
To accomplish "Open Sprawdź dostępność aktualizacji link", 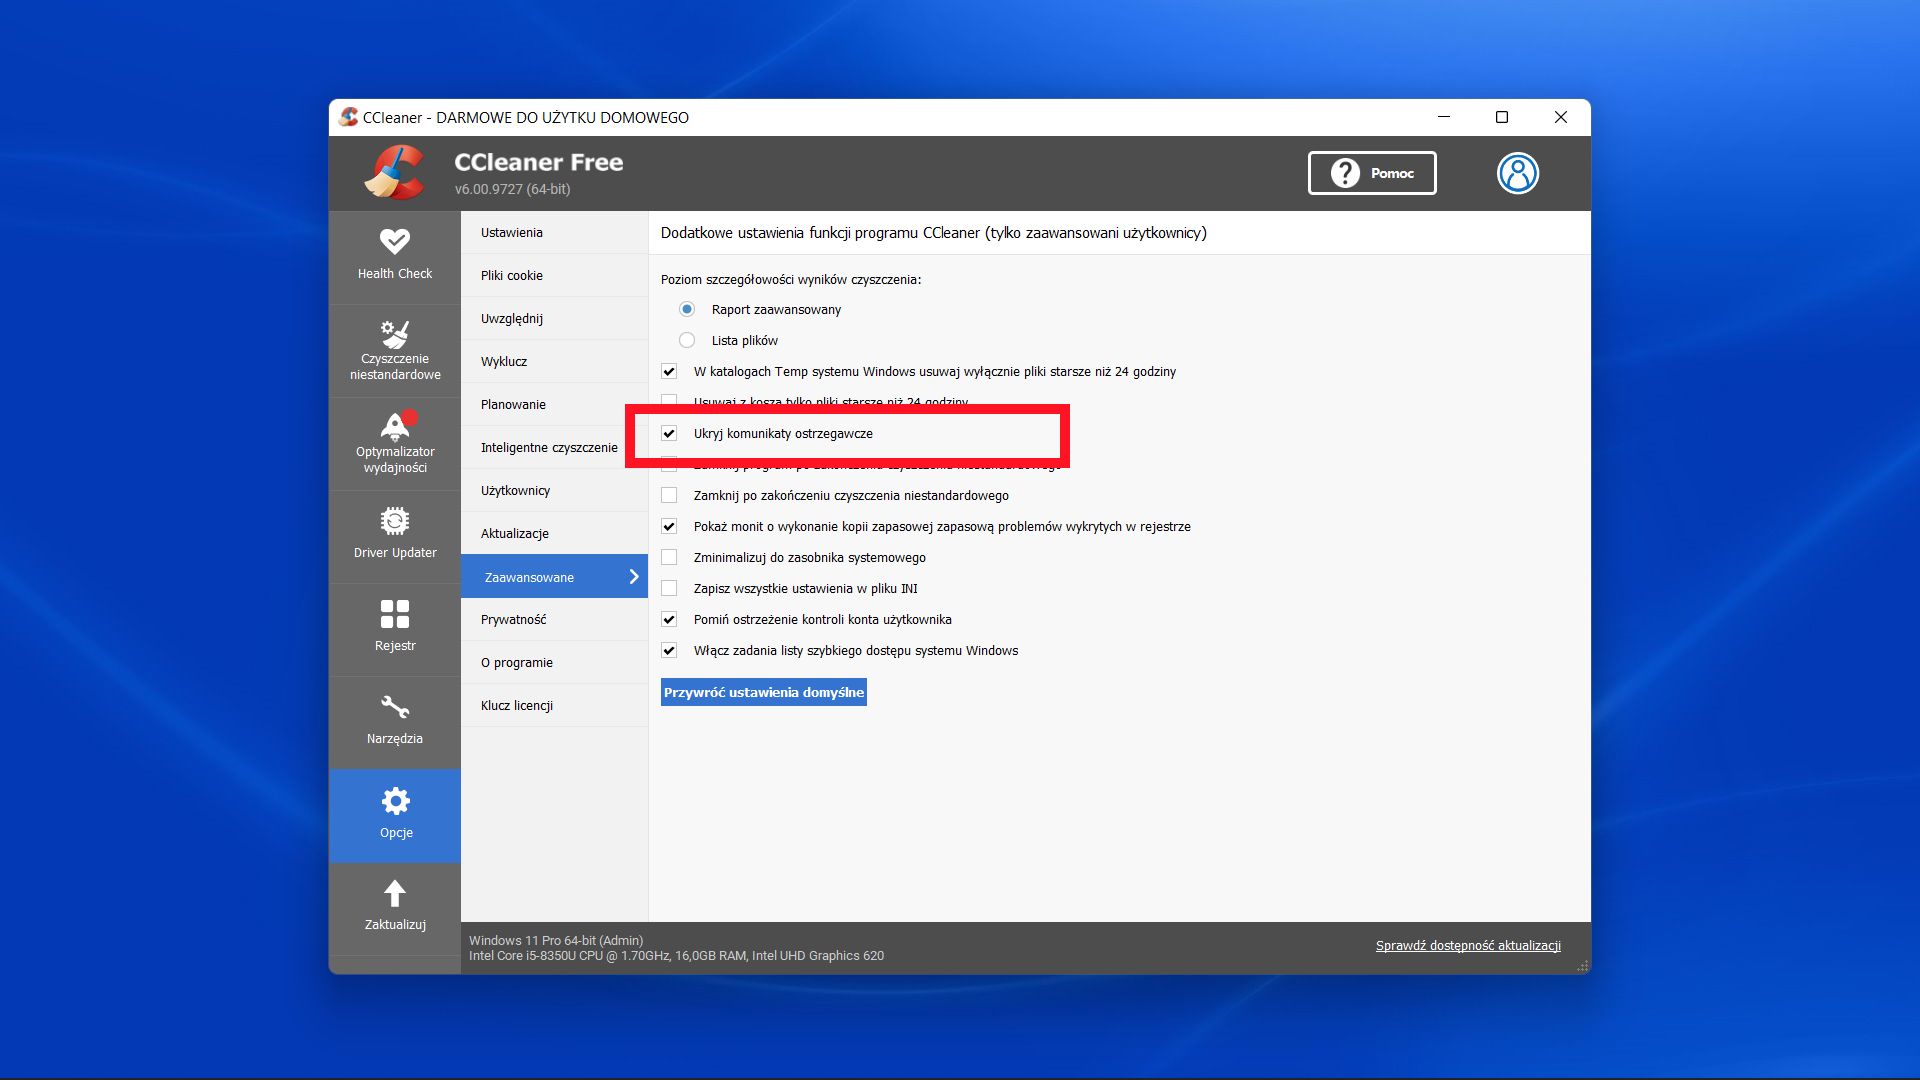I will click(1467, 944).
